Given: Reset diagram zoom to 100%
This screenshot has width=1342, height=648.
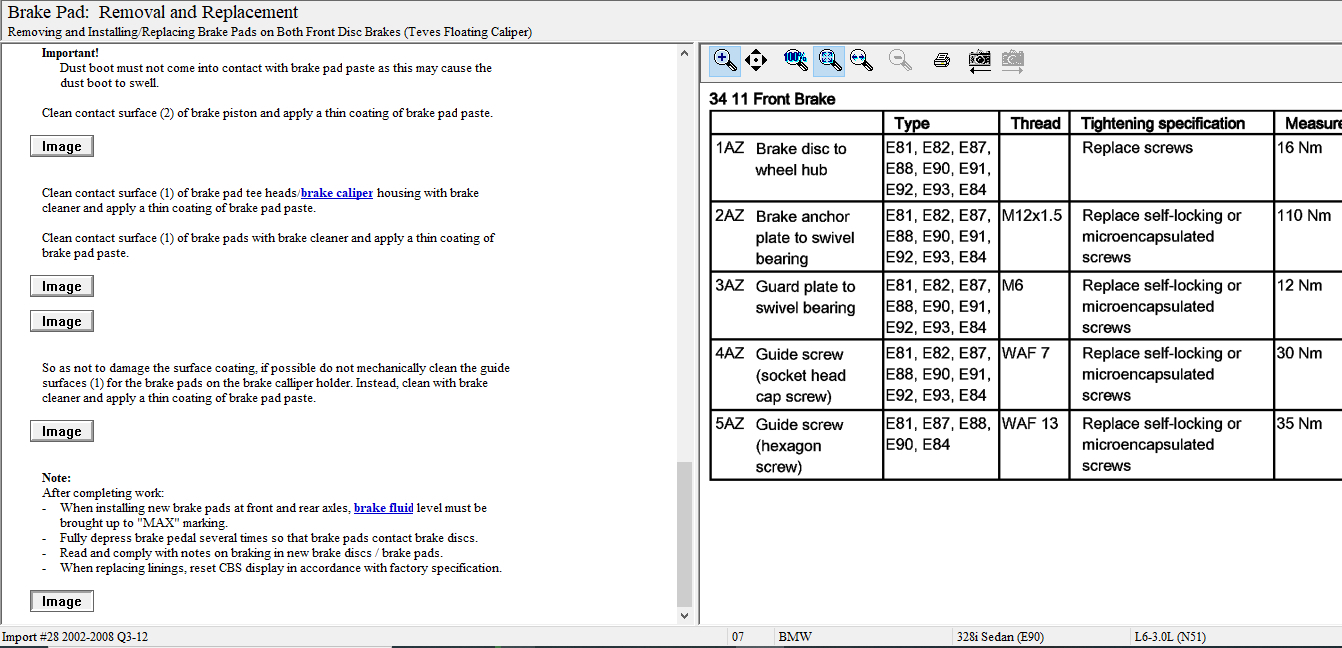Looking at the screenshot, I should coord(796,61).
